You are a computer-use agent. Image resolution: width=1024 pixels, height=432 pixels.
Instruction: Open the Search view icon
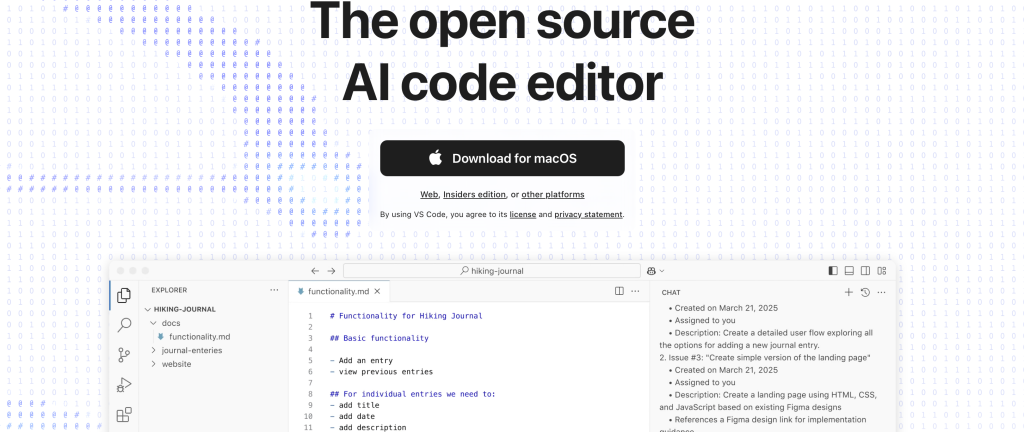click(x=124, y=325)
